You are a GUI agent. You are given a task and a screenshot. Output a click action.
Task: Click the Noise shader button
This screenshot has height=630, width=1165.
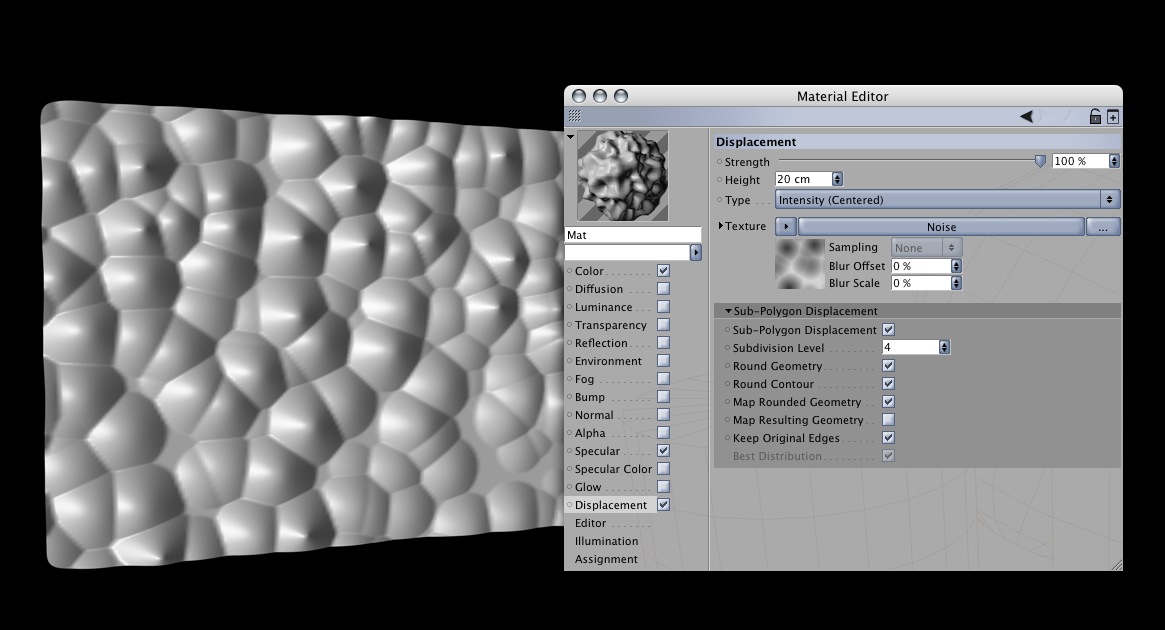[x=941, y=227]
